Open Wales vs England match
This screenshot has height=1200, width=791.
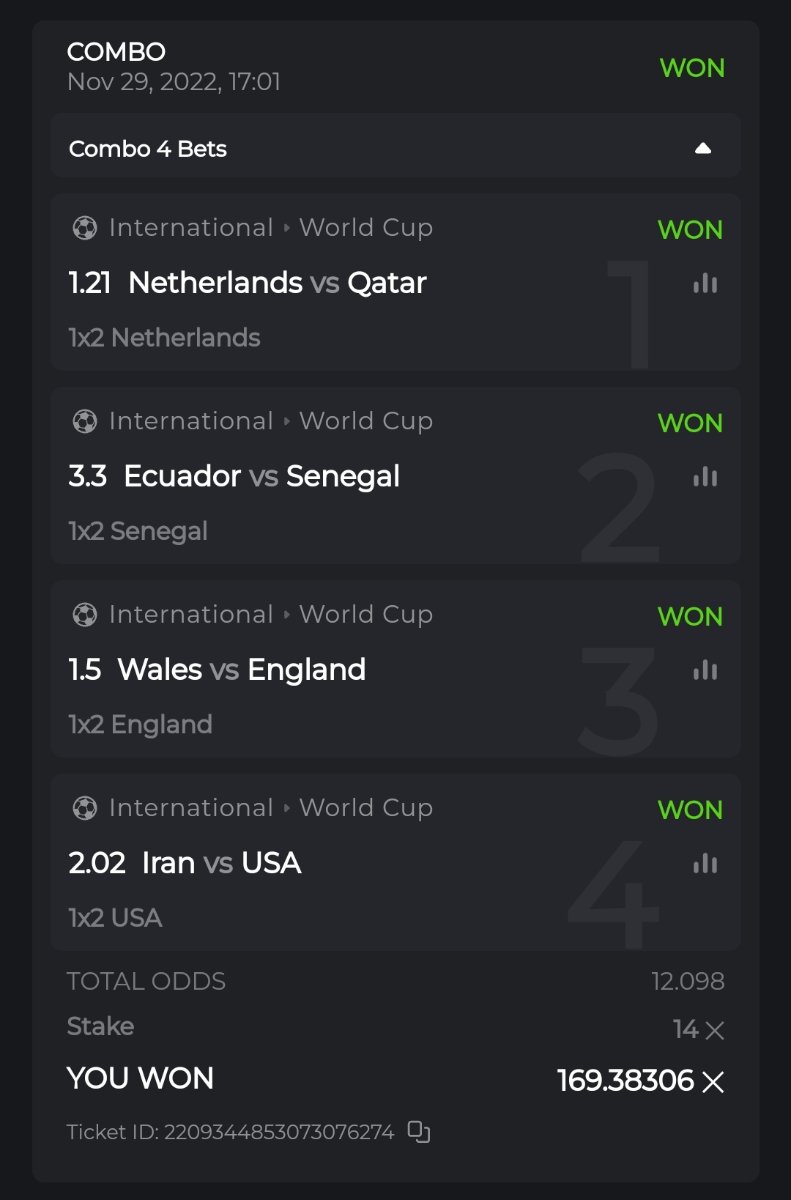point(241,669)
